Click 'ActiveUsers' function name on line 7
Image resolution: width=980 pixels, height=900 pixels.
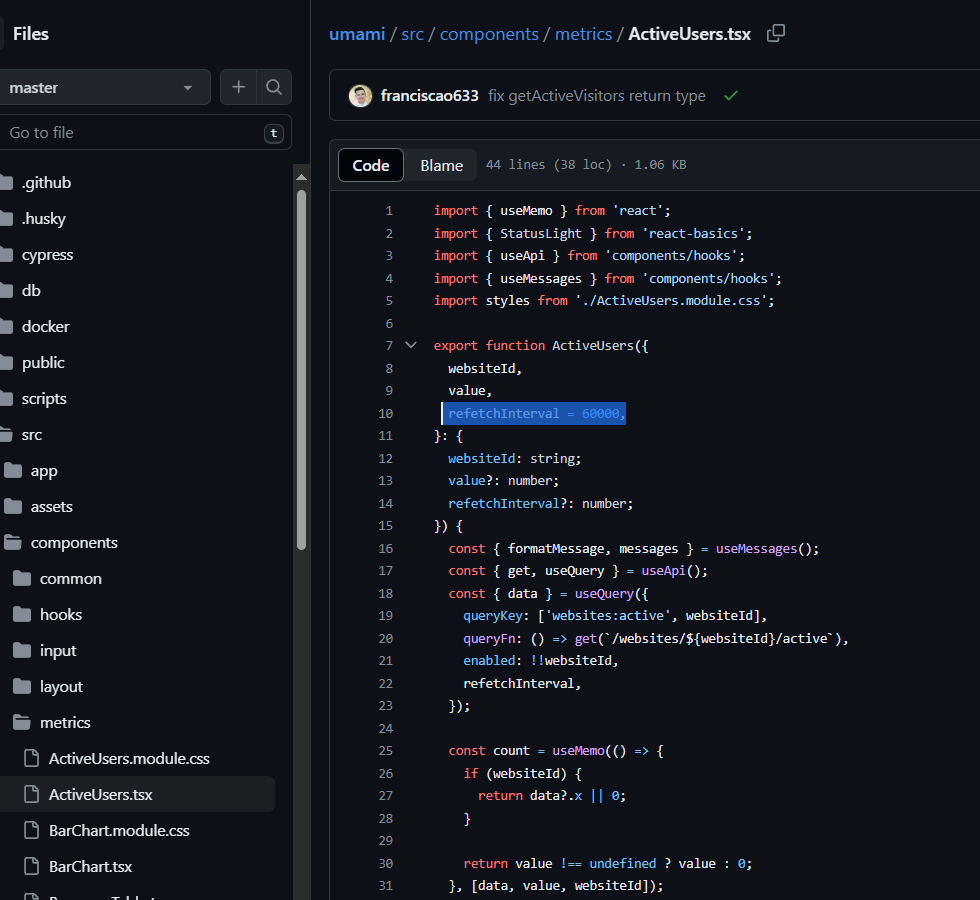[x=592, y=346]
